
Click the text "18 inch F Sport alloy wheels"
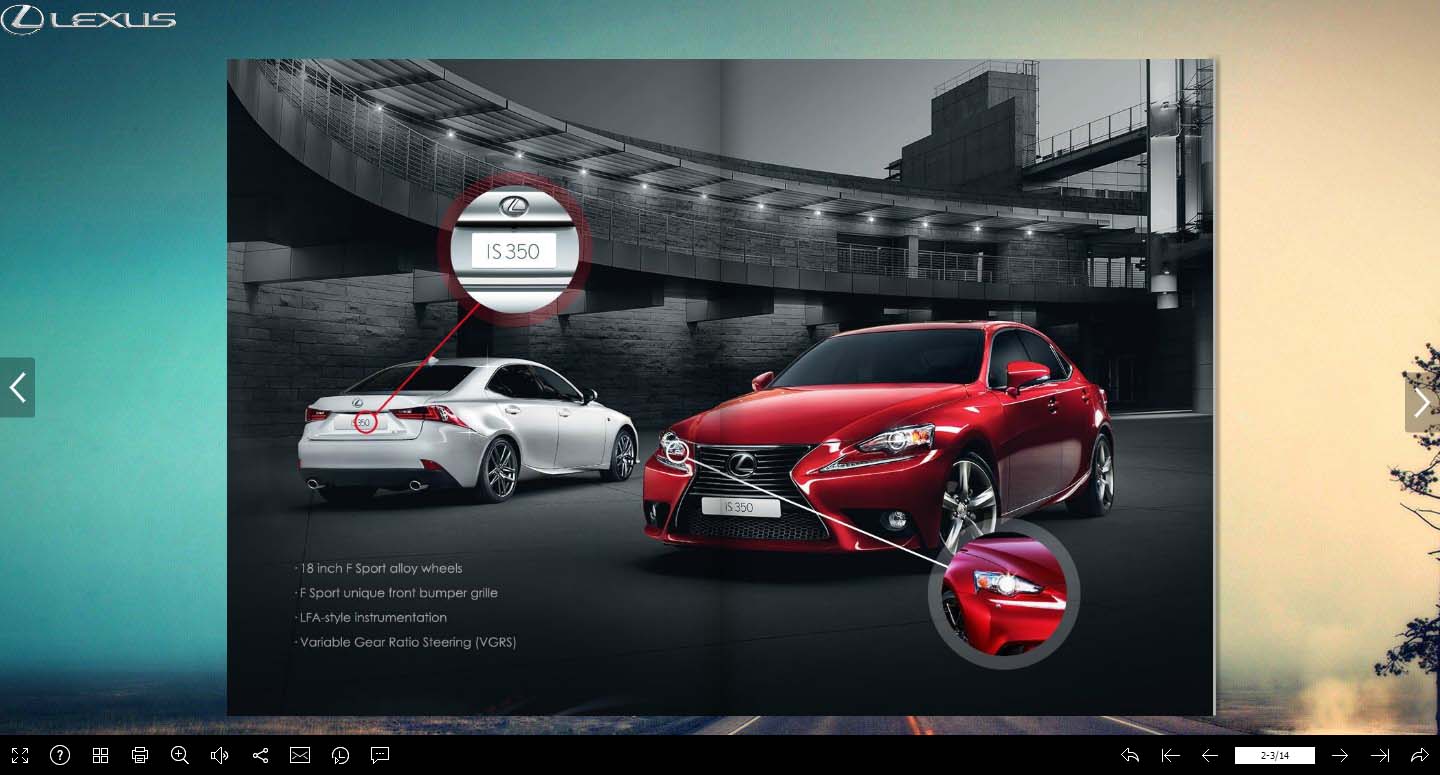click(381, 568)
